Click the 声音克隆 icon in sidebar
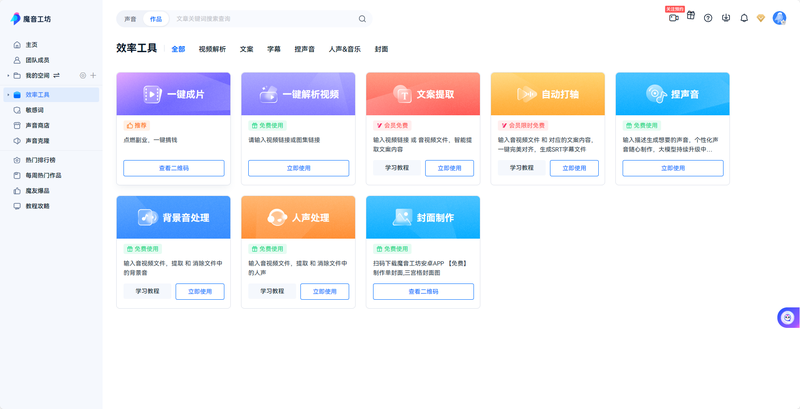This screenshot has height=409, width=800. coord(17,141)
